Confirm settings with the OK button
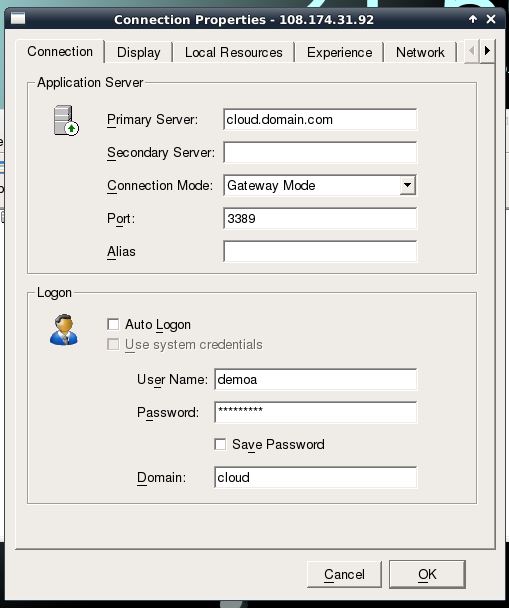The height and width of the screenshot is (608, 509). [427, 574]
